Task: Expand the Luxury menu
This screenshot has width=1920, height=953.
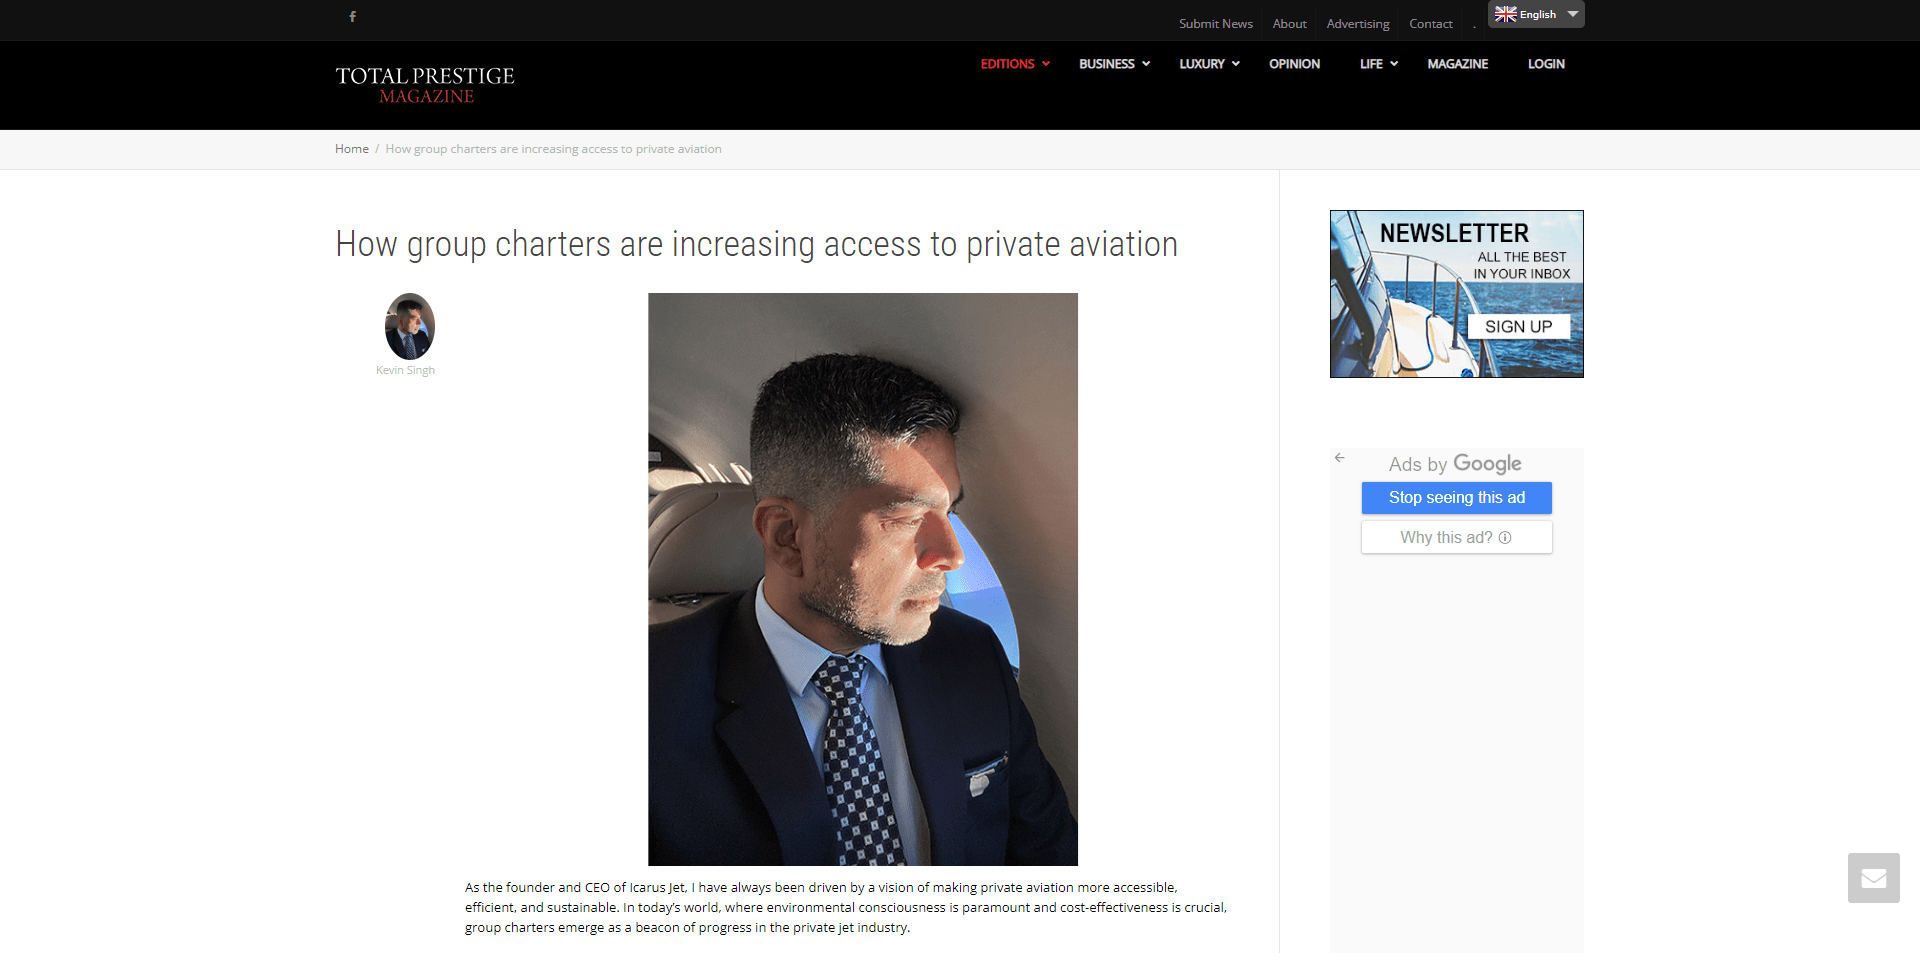Action: pos(1209,64)
